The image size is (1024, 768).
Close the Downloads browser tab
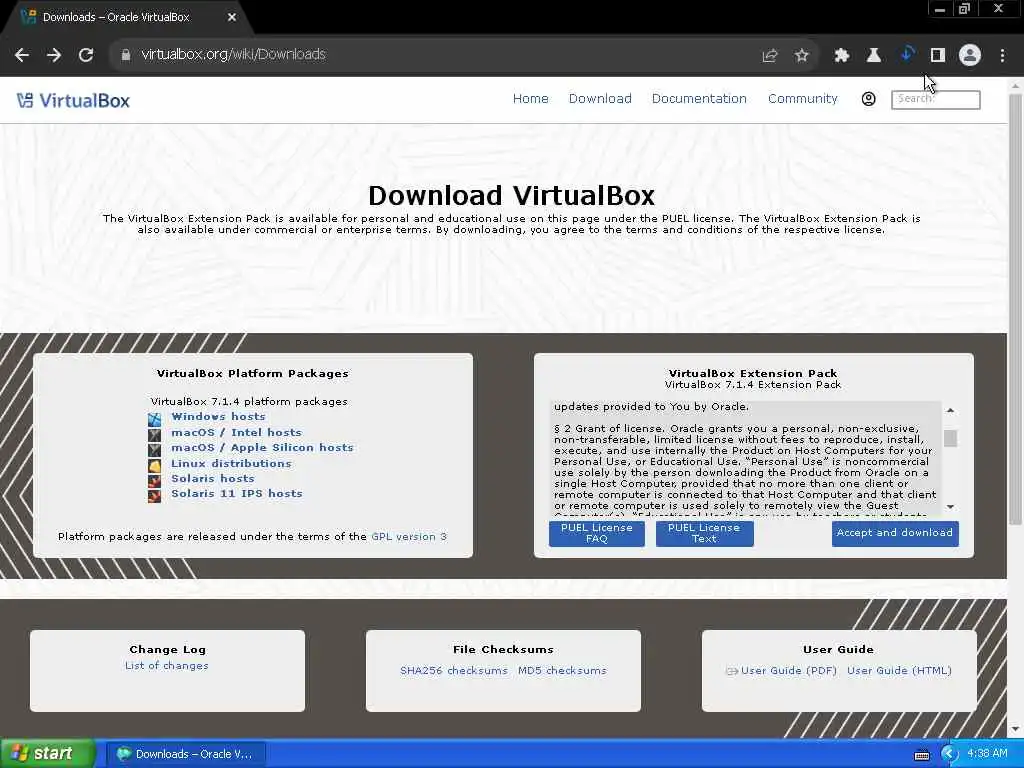click(232, 18)
